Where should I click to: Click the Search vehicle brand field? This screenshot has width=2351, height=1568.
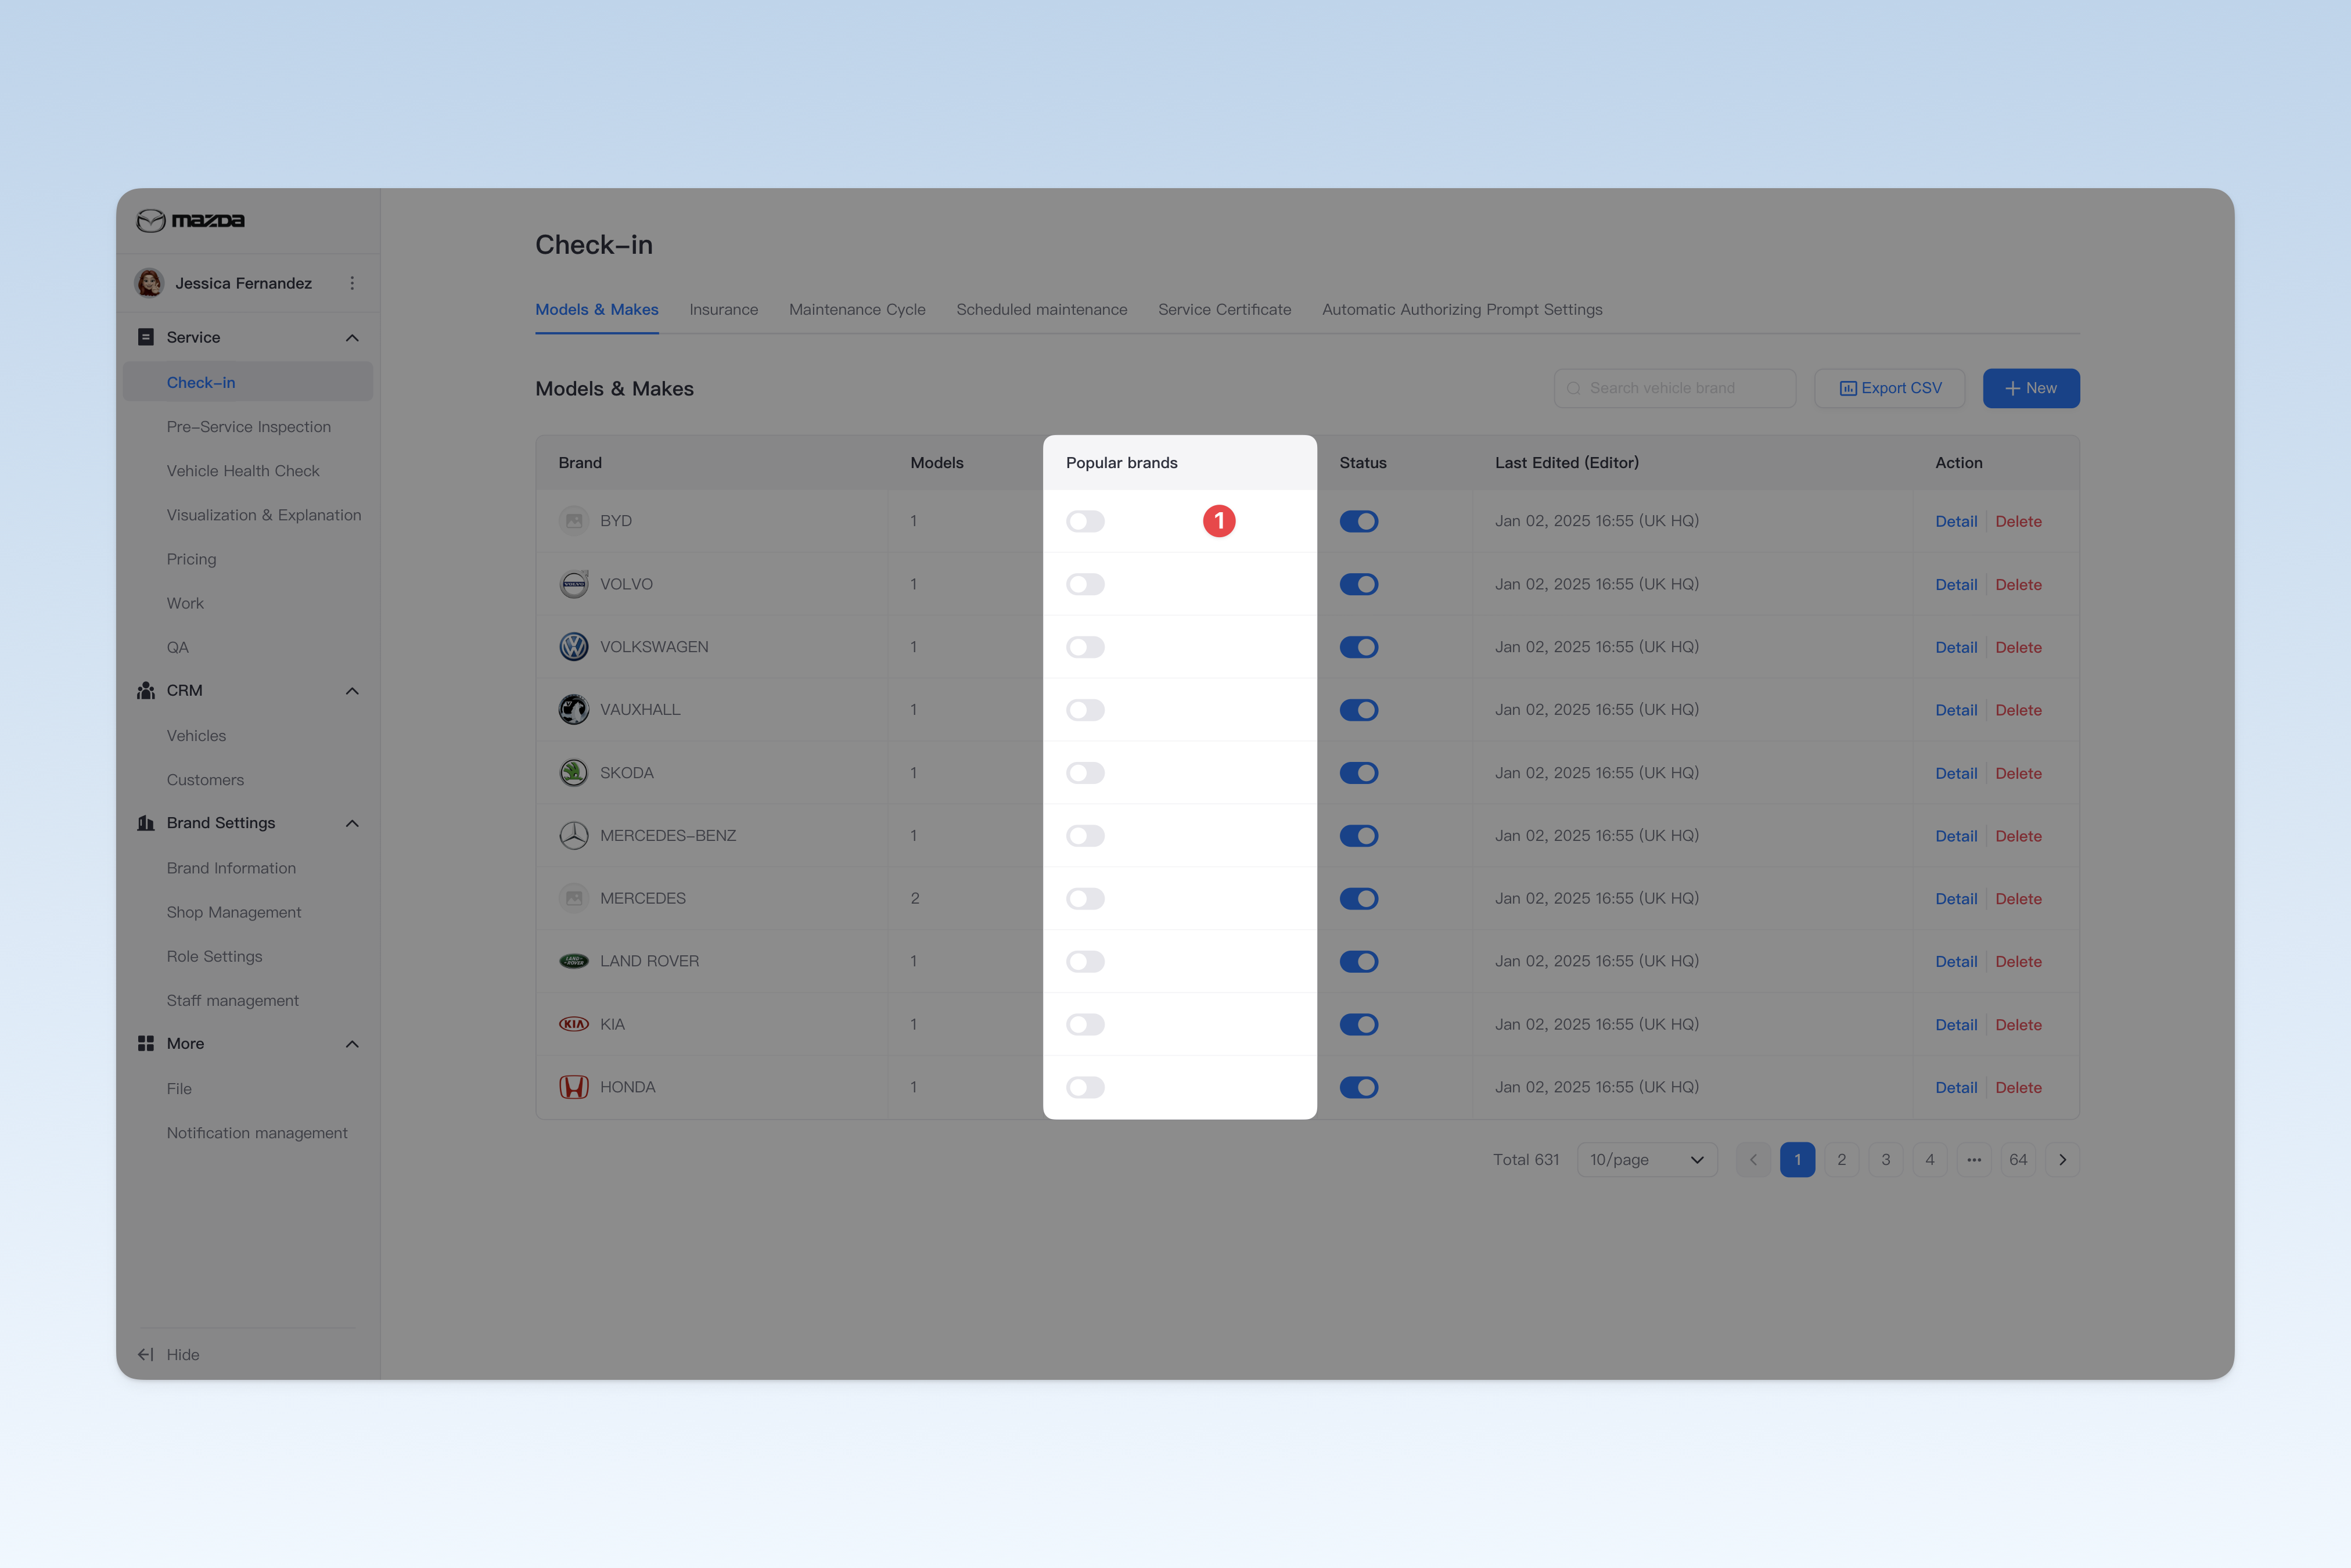click(x=1675, y=388)
